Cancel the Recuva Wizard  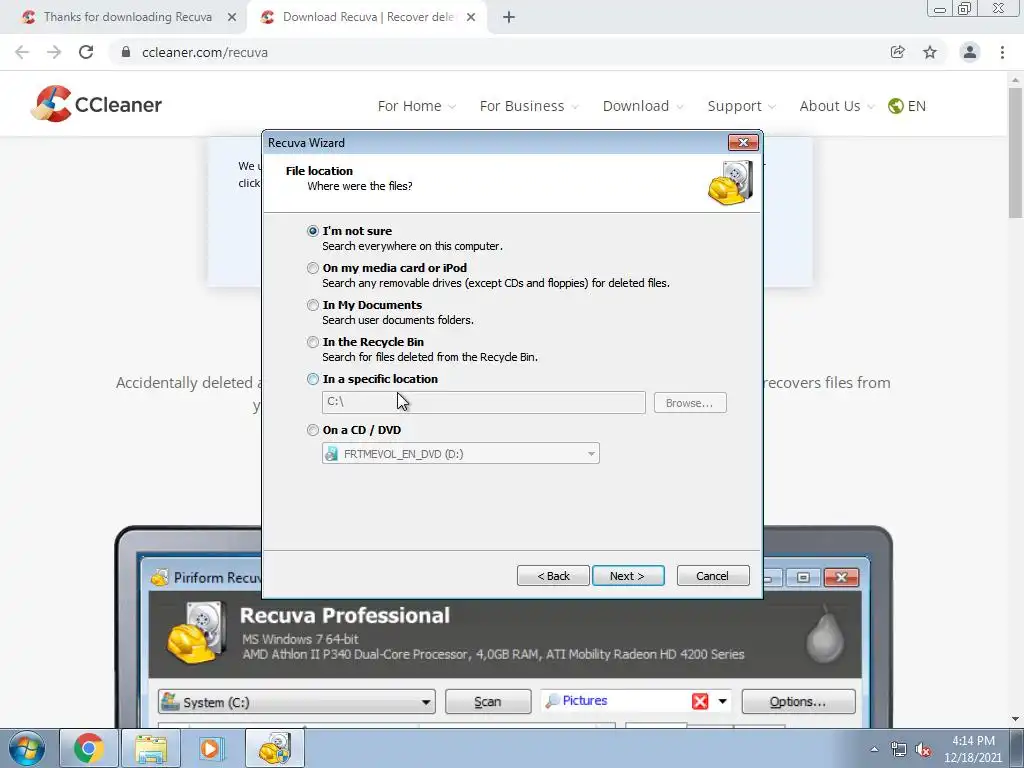pyautogui.click(x=712, y=576)
